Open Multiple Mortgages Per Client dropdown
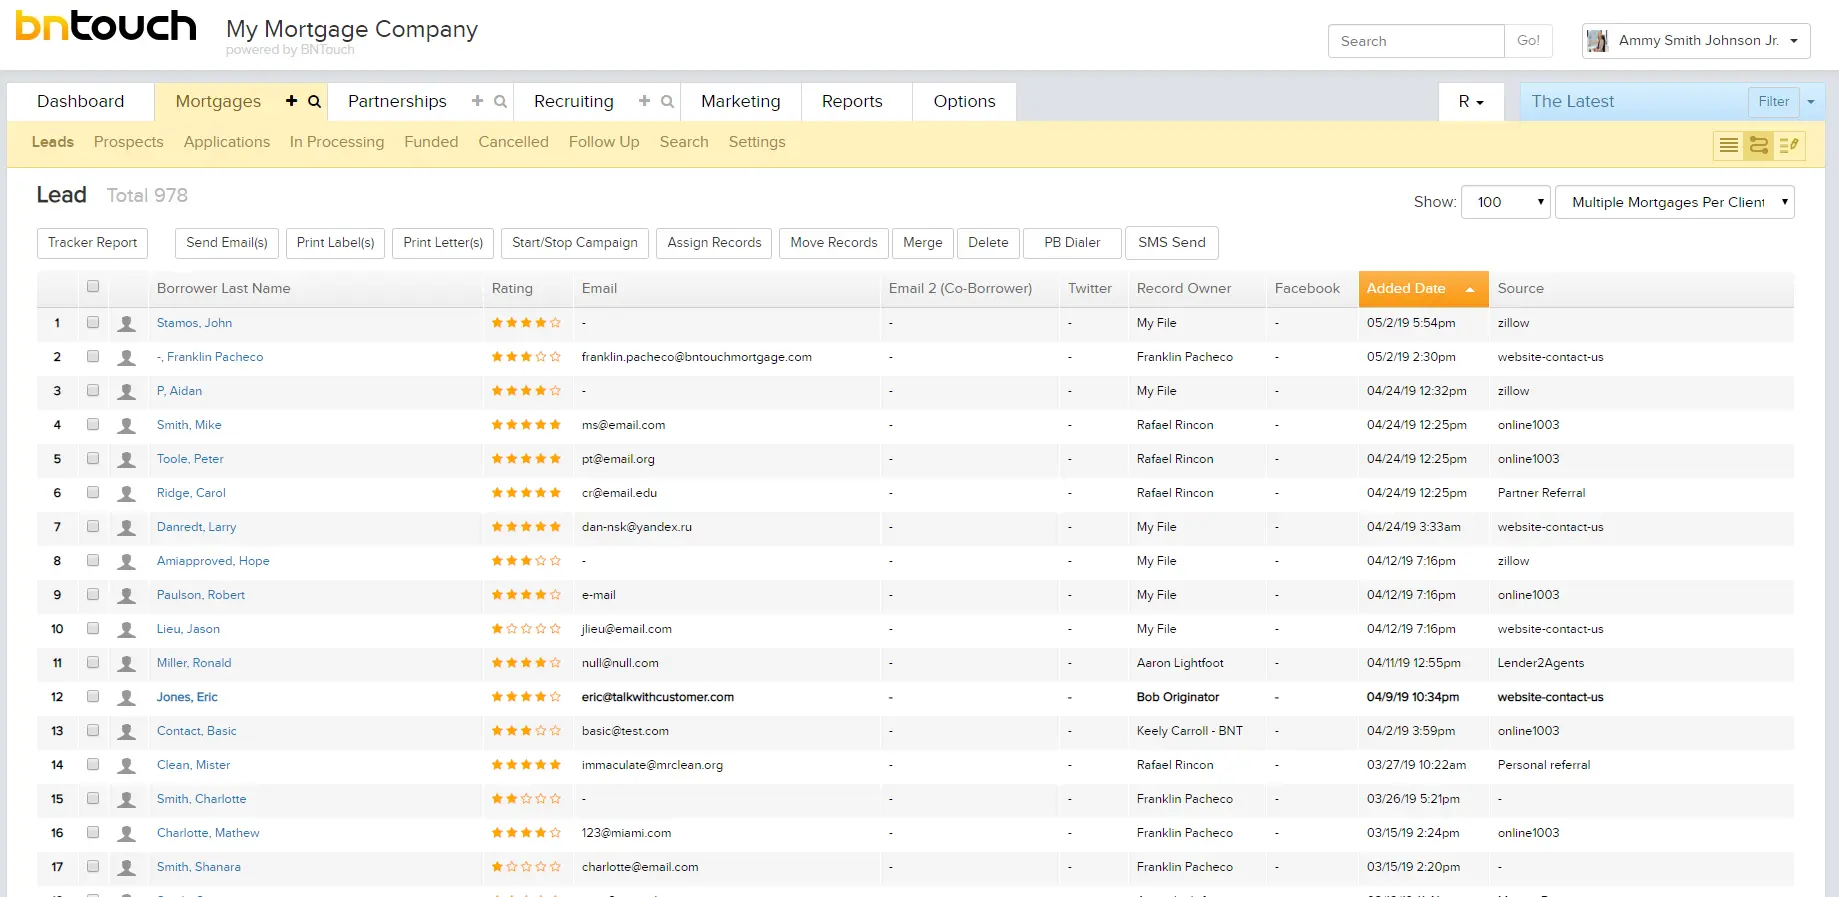Image resolution: width=1839 pixels, height=897 pixels. 1675,202
